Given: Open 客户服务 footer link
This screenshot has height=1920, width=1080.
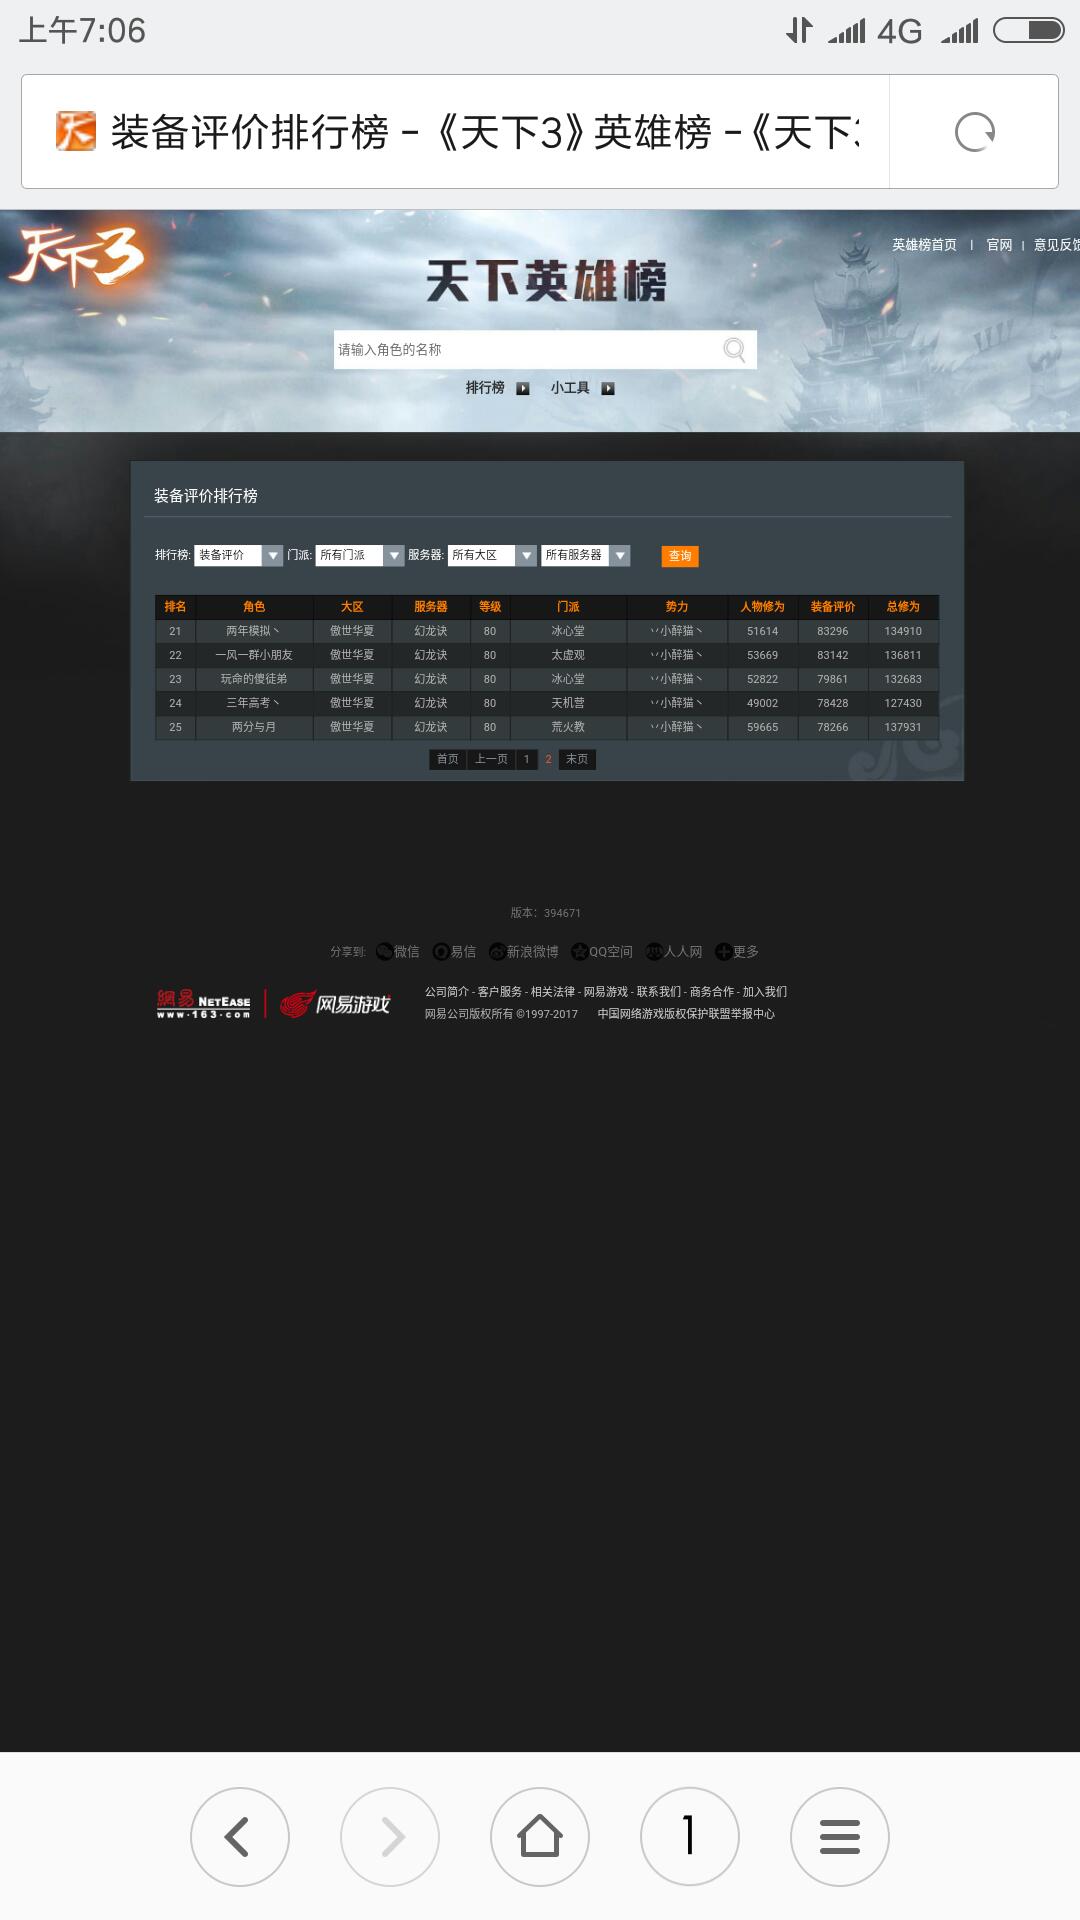Looking at the screenshot, I should point(500,992).
